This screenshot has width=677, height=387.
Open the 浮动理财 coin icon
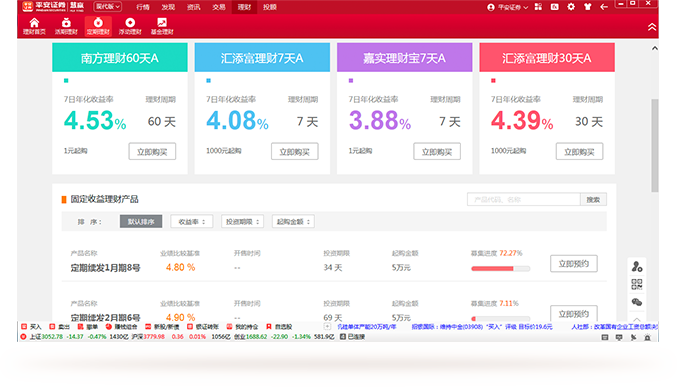tap(130, 26)
